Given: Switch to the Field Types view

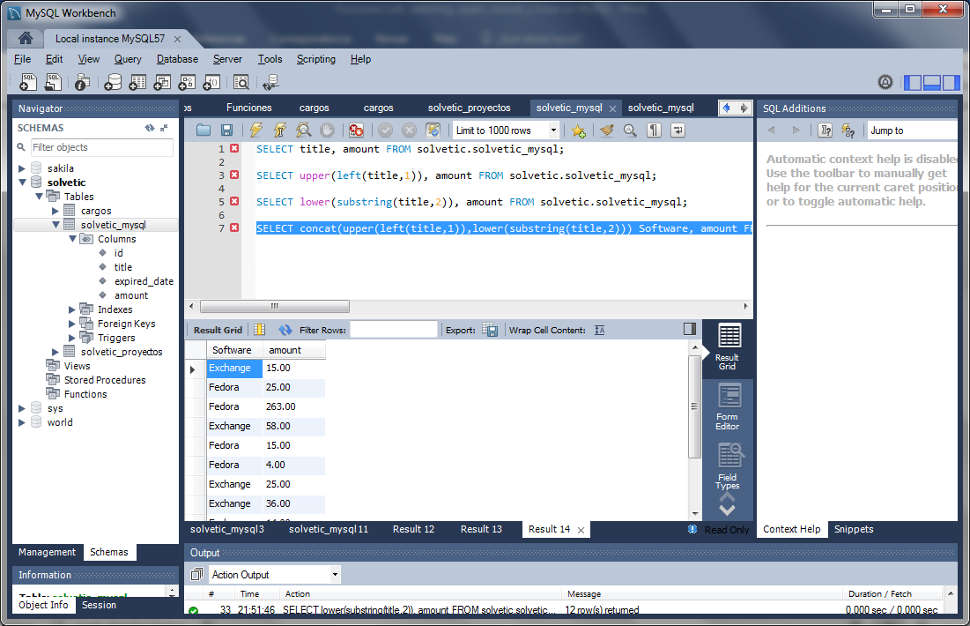Looking at the screenshot, I should 728,467.
